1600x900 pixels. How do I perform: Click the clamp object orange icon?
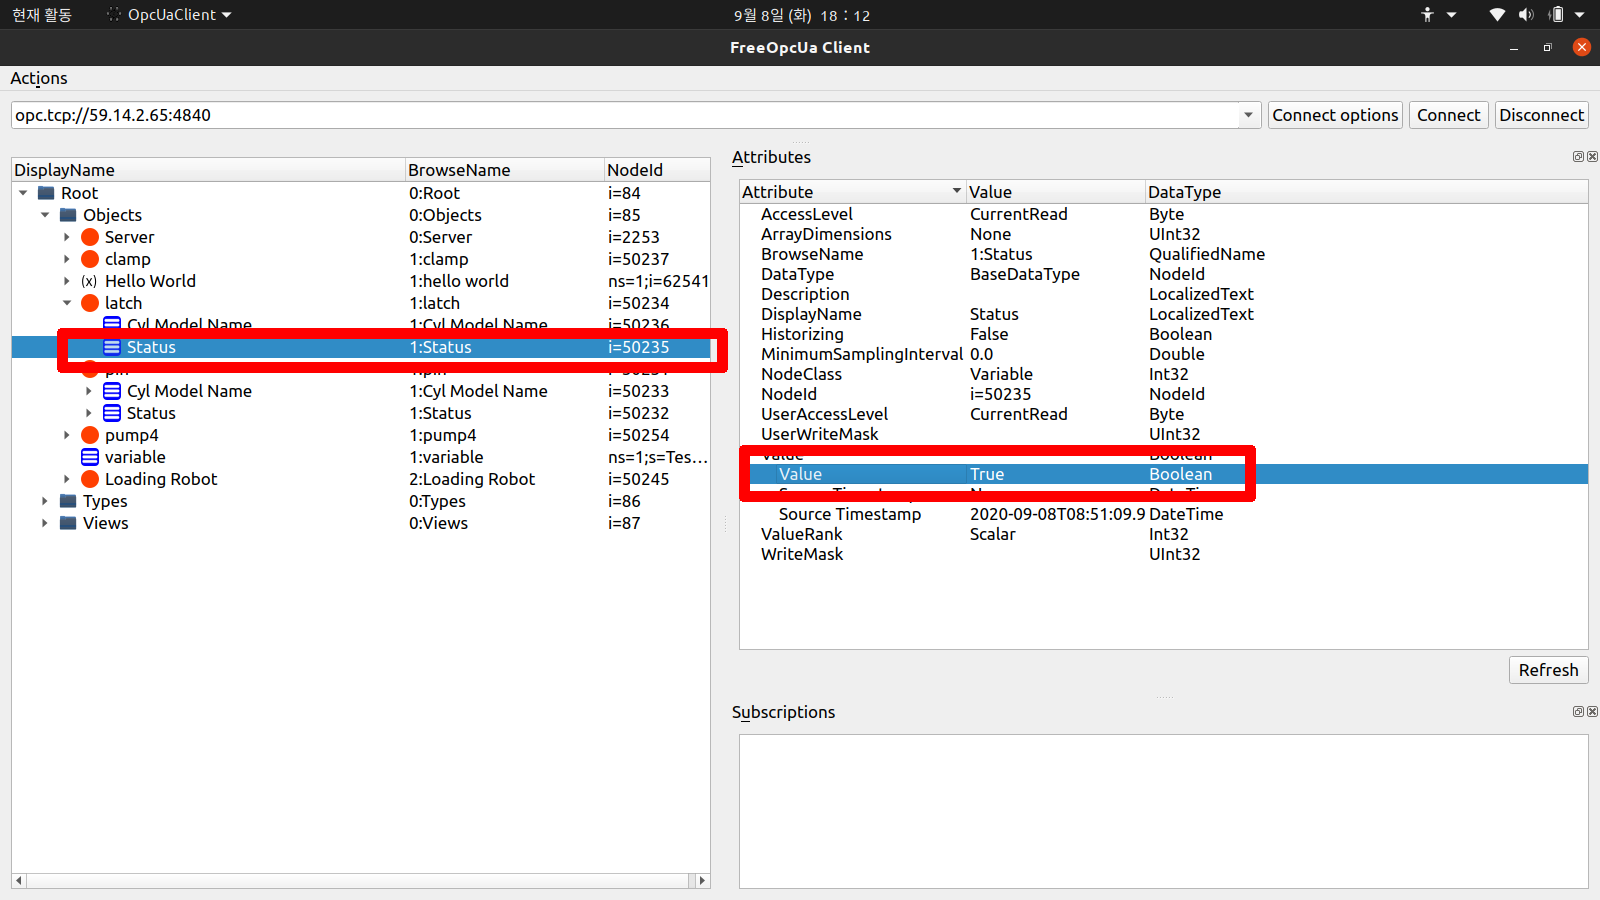click(90, 259)
